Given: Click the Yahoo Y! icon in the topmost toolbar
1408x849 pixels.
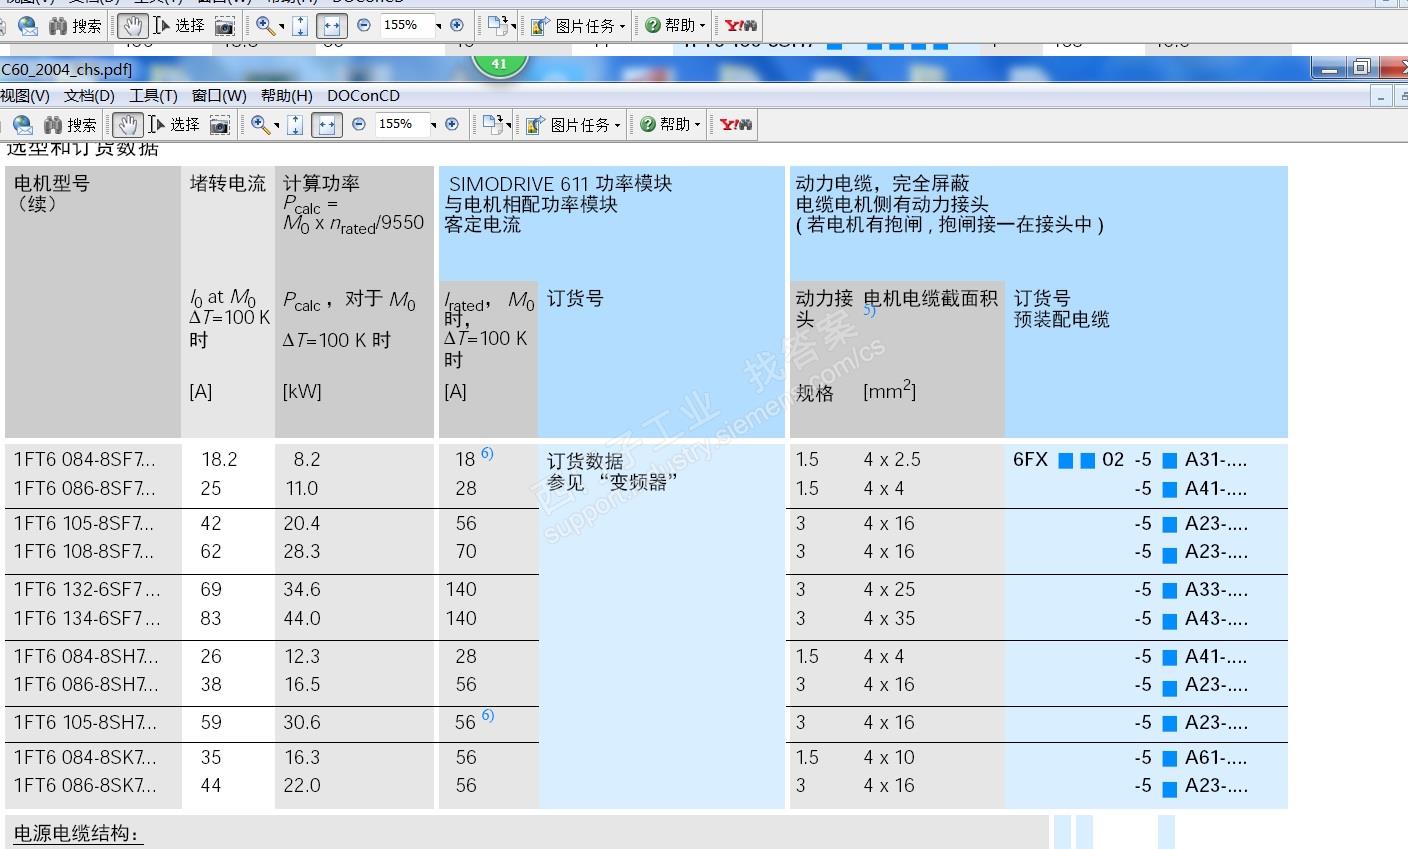Looking at the screenshot, I should click(741, 25).
